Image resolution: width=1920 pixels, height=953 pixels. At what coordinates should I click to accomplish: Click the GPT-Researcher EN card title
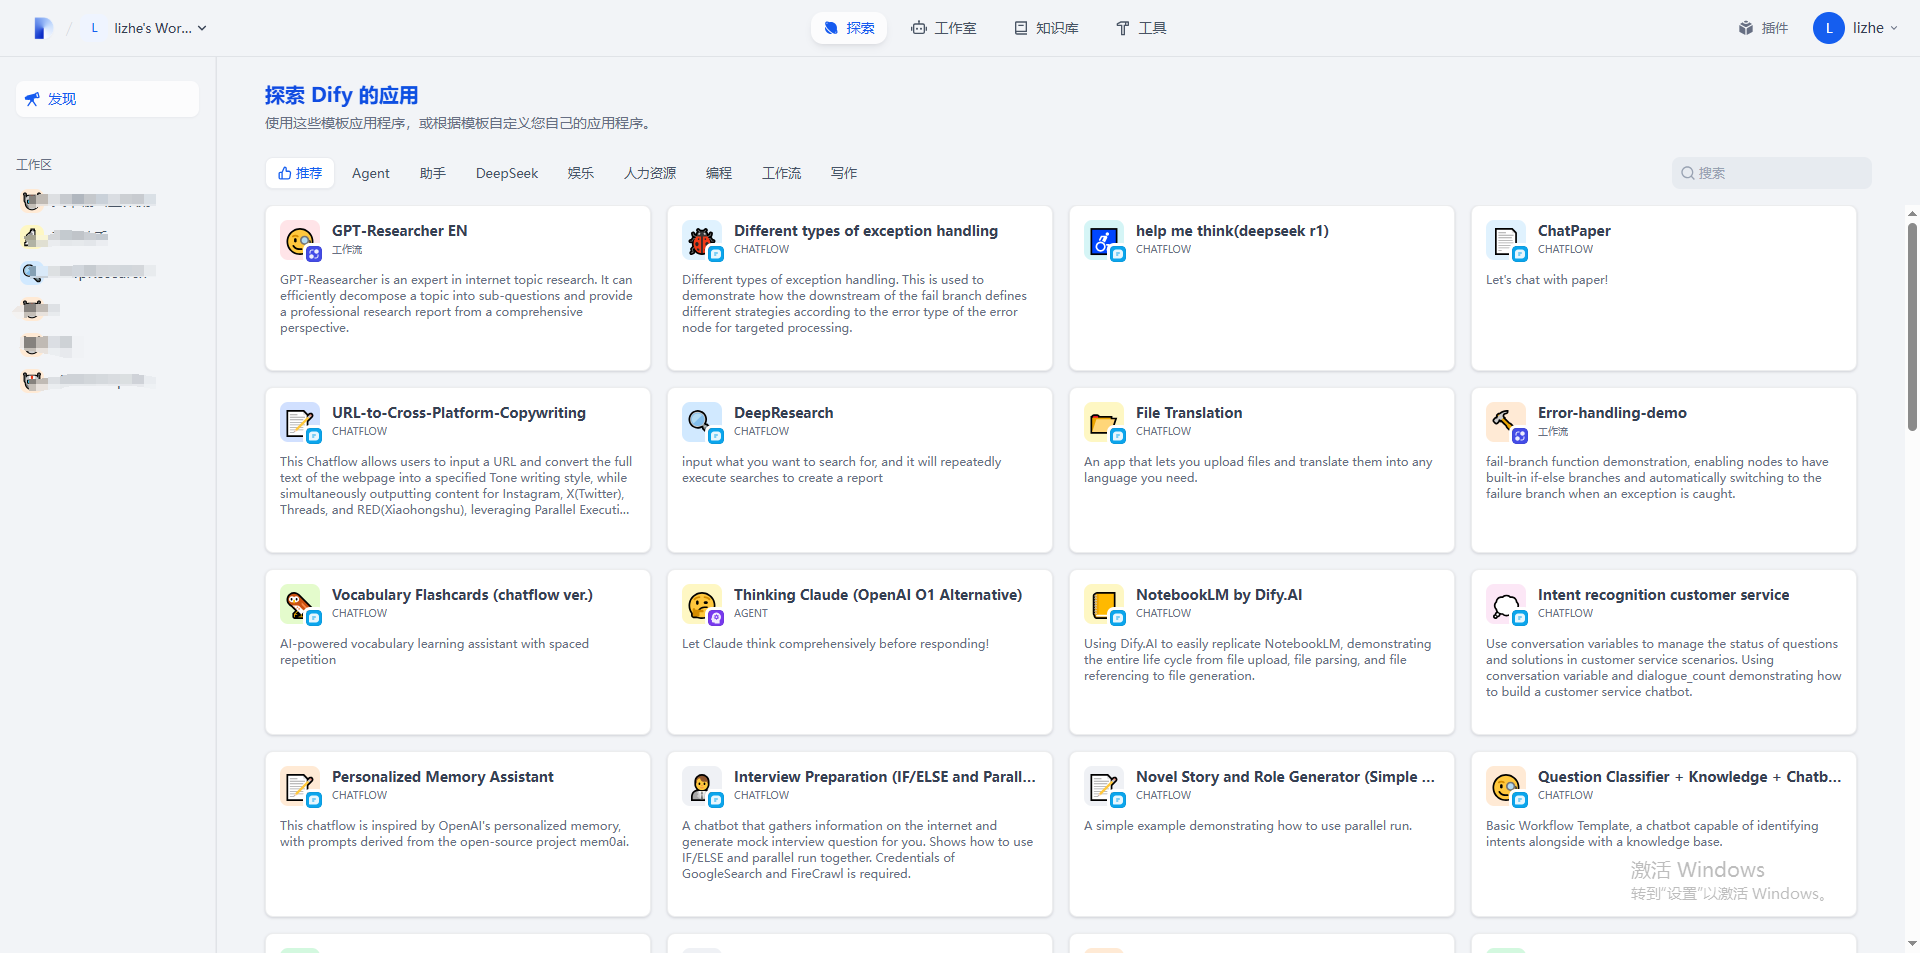399,231
